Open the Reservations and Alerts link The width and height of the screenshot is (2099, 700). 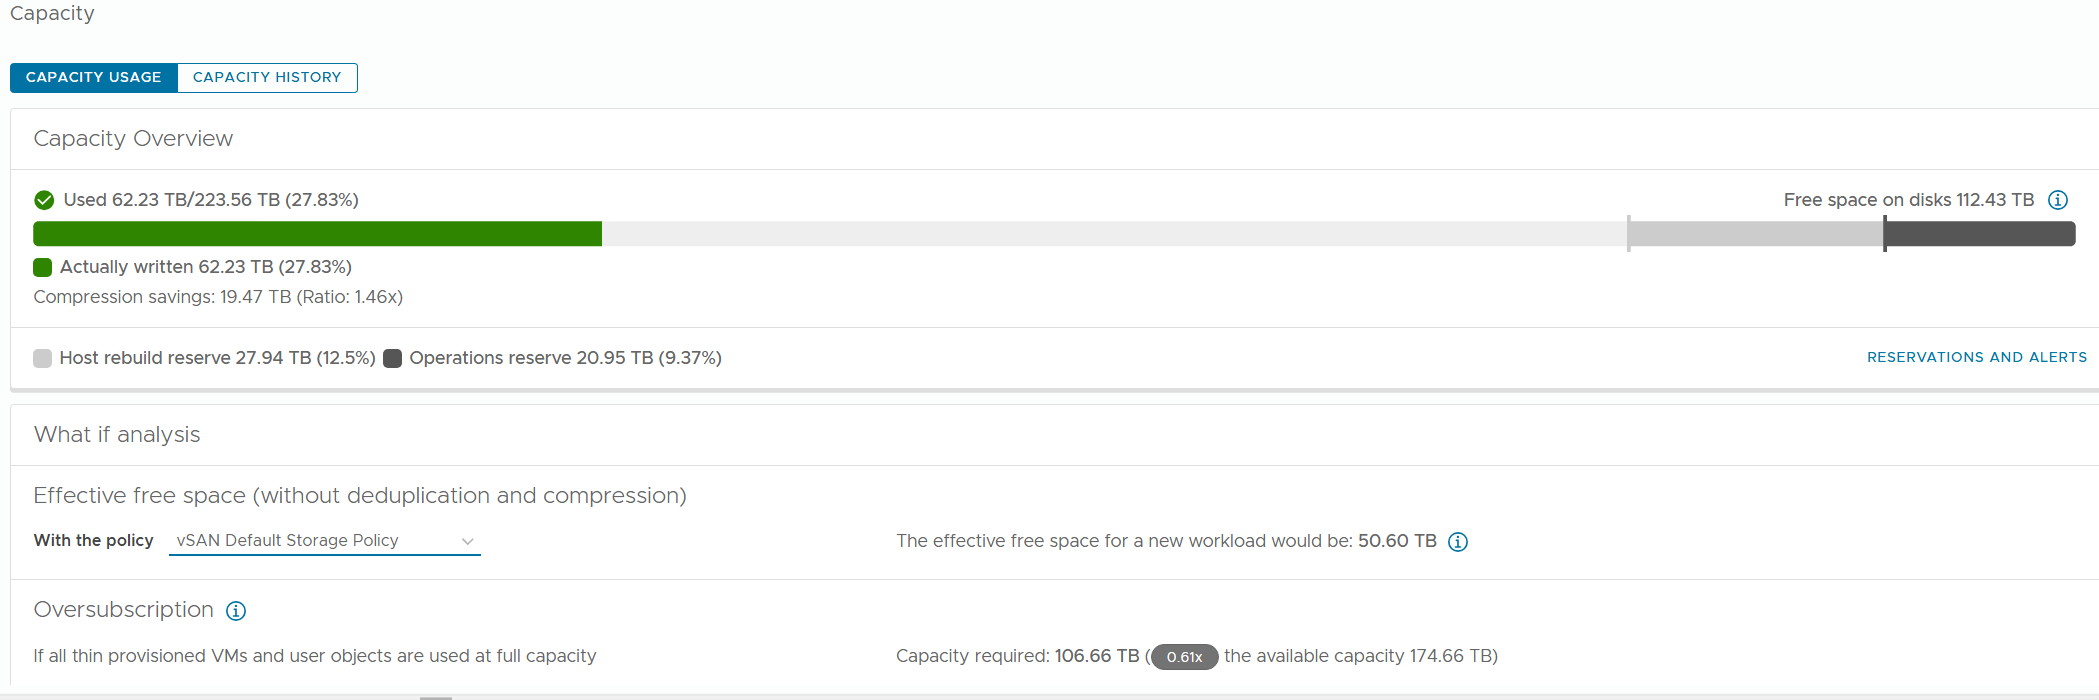point(1976,357)
